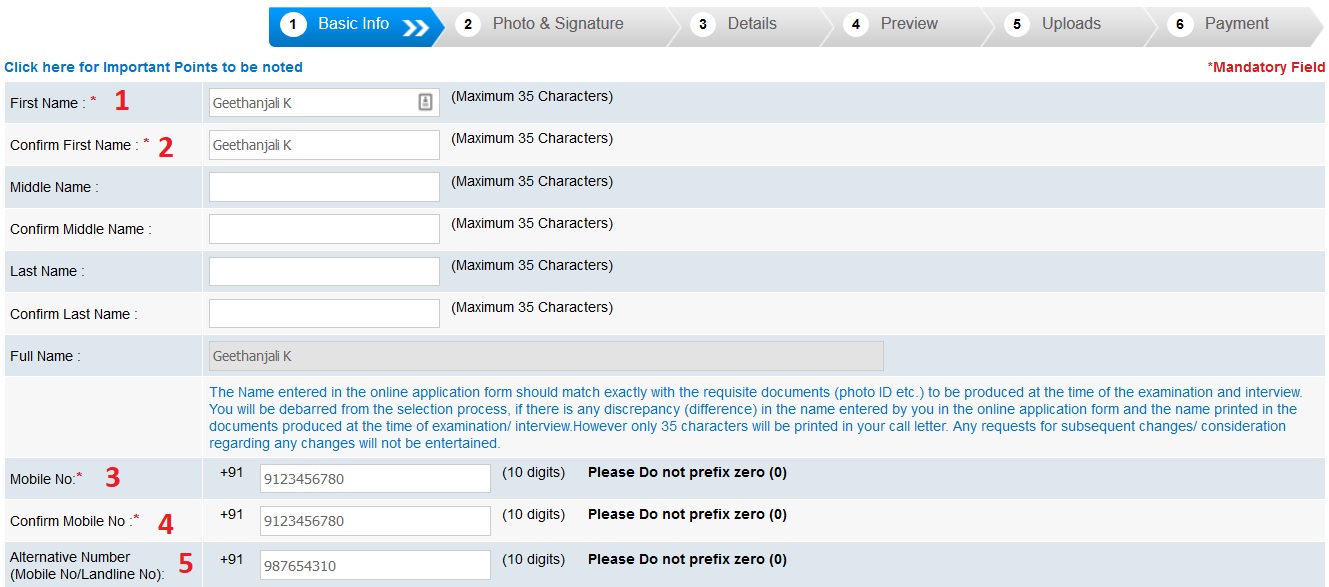Focus the Confirm First Name field

pyautogui.click(x=324, y=145)
